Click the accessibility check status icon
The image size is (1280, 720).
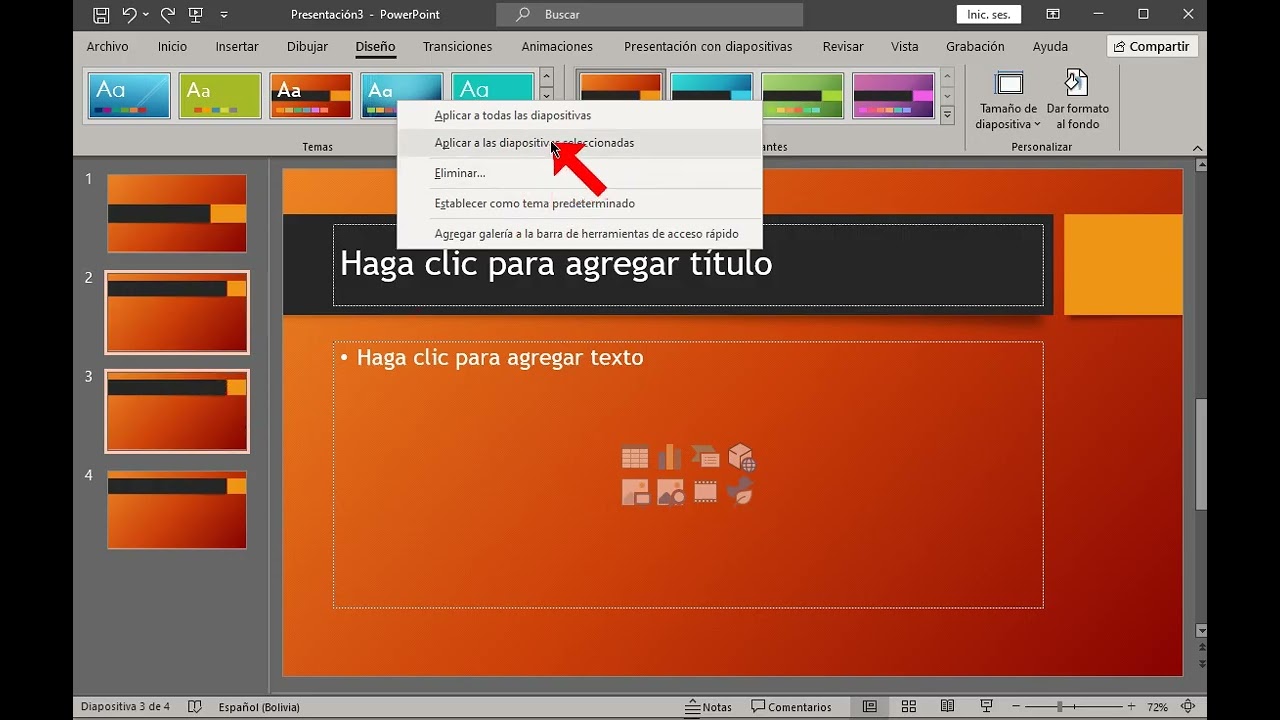coord(195,707)
